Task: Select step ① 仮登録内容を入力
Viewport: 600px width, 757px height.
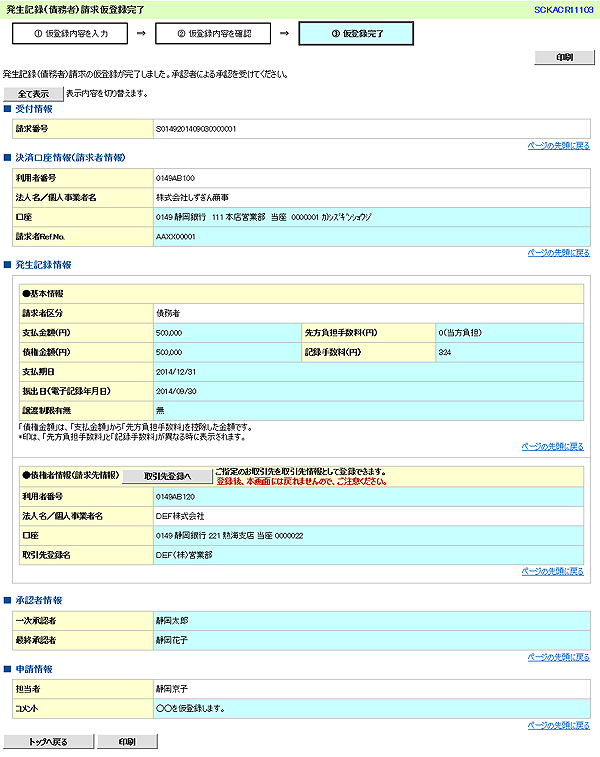Action: 70,34
